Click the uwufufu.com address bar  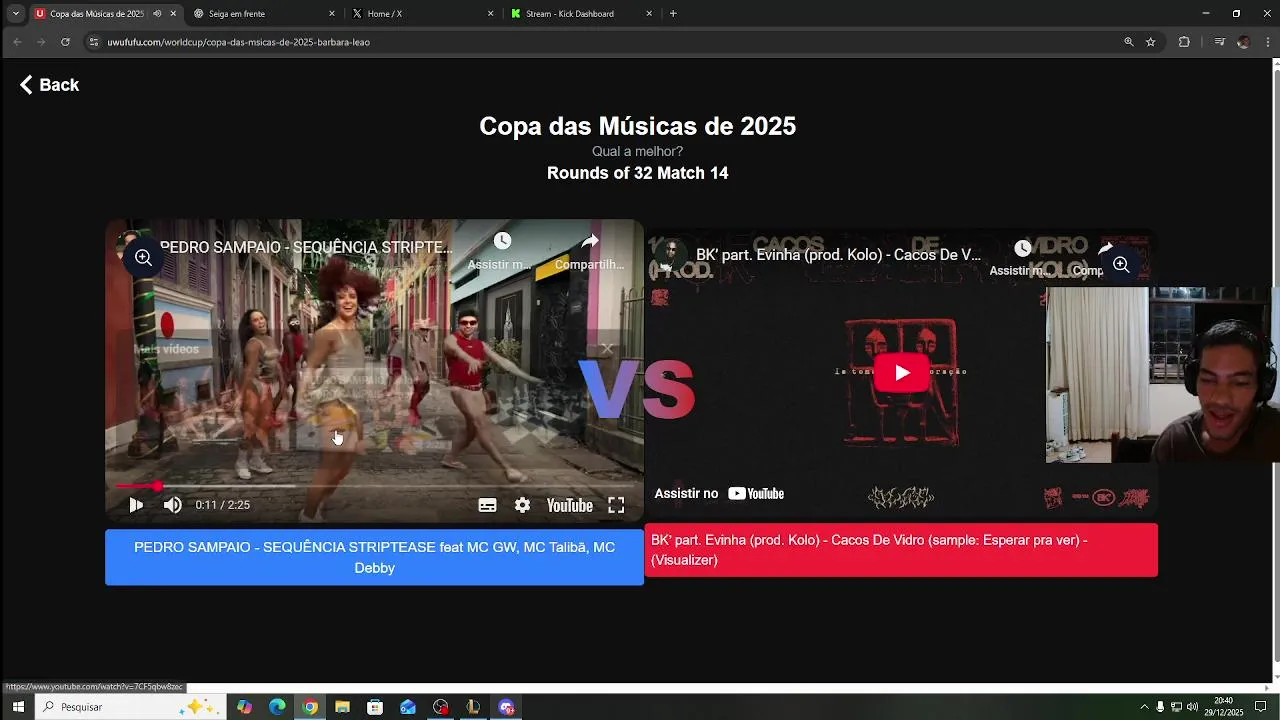[600, 42]
